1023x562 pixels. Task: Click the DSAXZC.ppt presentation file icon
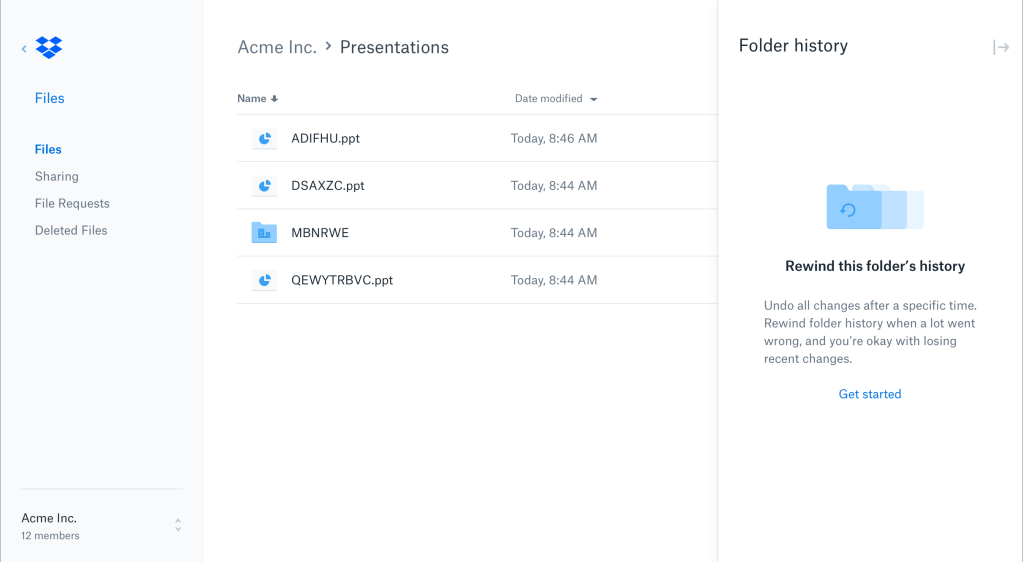point(264,186)
